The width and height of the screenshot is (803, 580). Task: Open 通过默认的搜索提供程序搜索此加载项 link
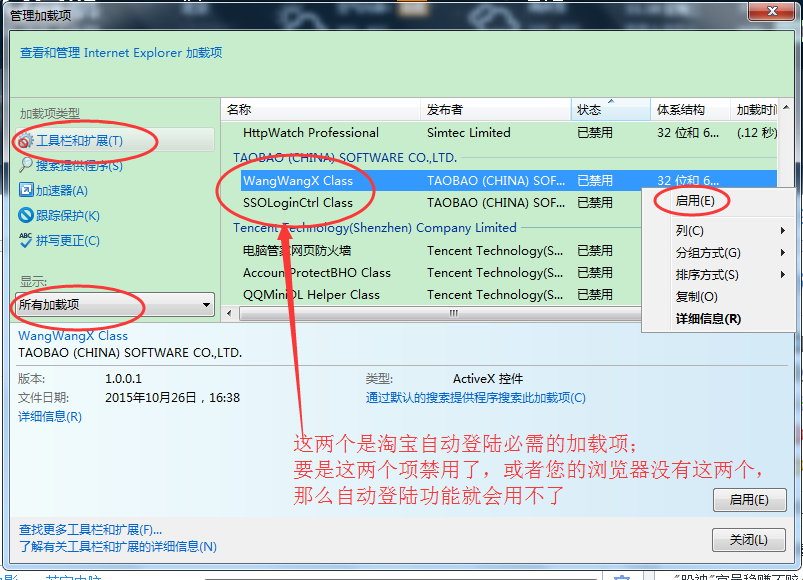475,398
